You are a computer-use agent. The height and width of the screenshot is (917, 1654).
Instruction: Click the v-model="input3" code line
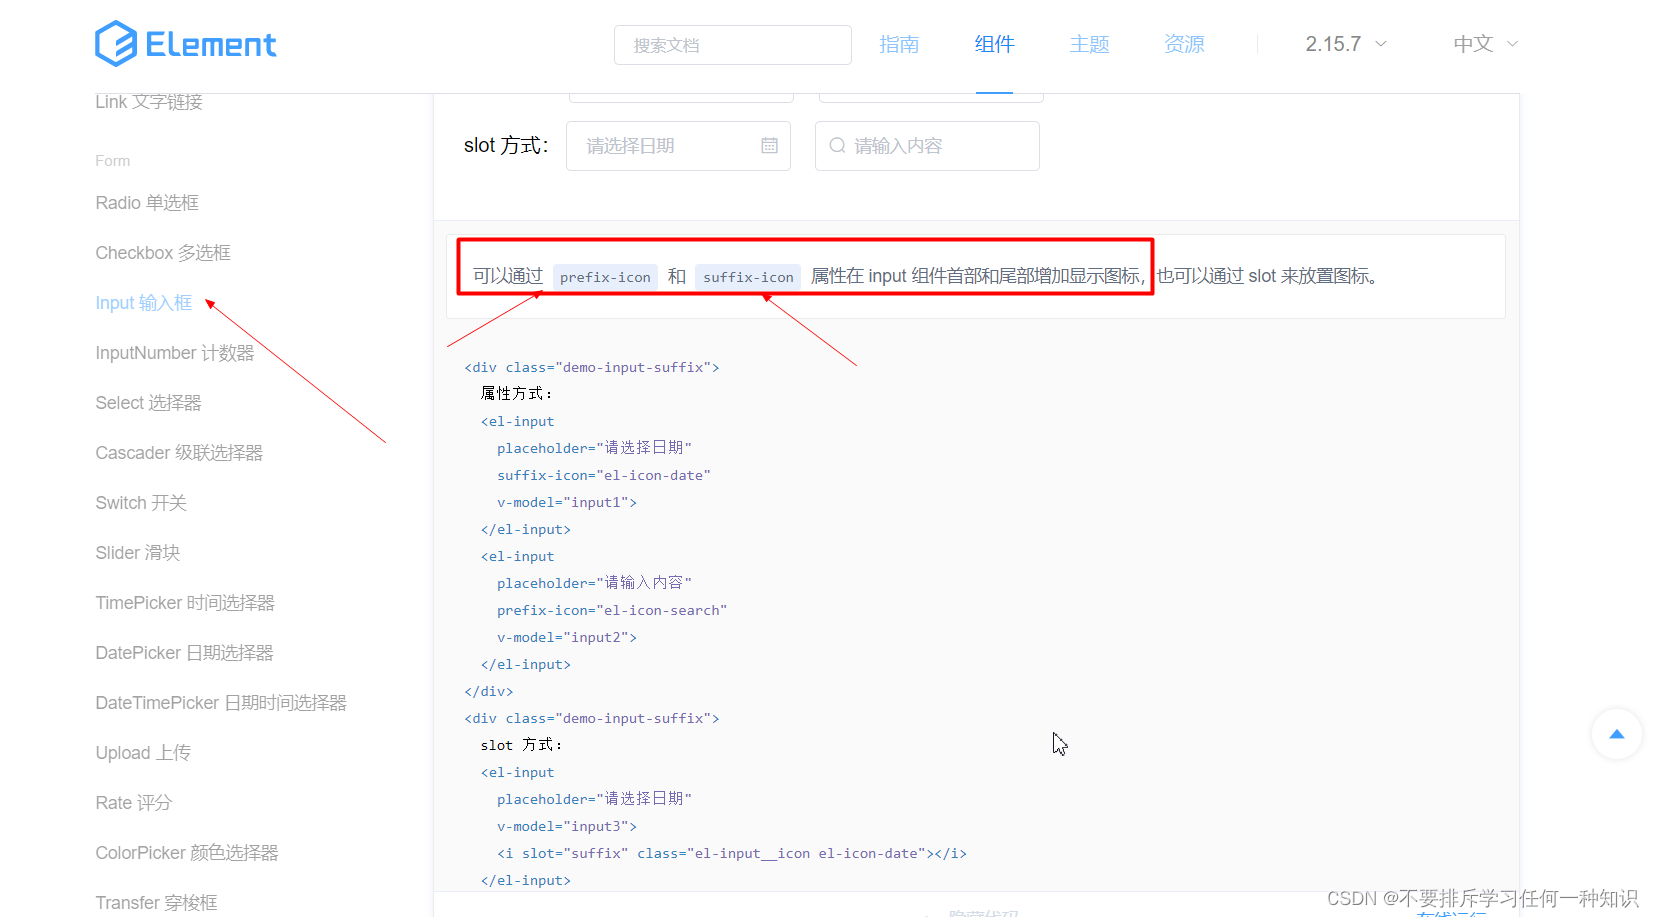(567, 826)
